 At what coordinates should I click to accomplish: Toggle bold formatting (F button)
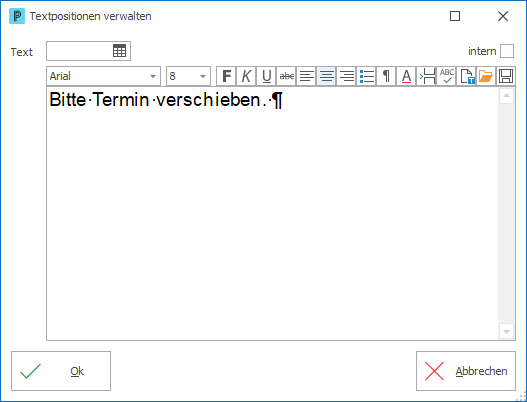[x=226, y=76]
